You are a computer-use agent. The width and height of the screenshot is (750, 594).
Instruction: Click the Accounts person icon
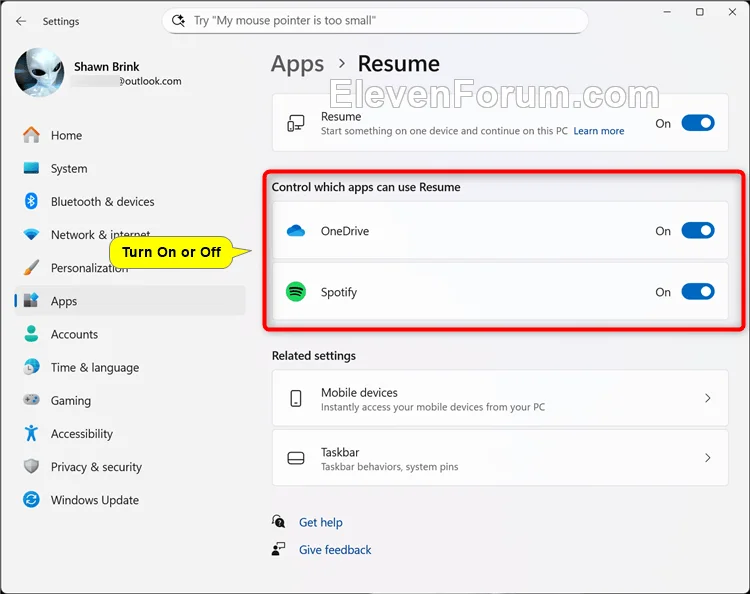(32, 334)
